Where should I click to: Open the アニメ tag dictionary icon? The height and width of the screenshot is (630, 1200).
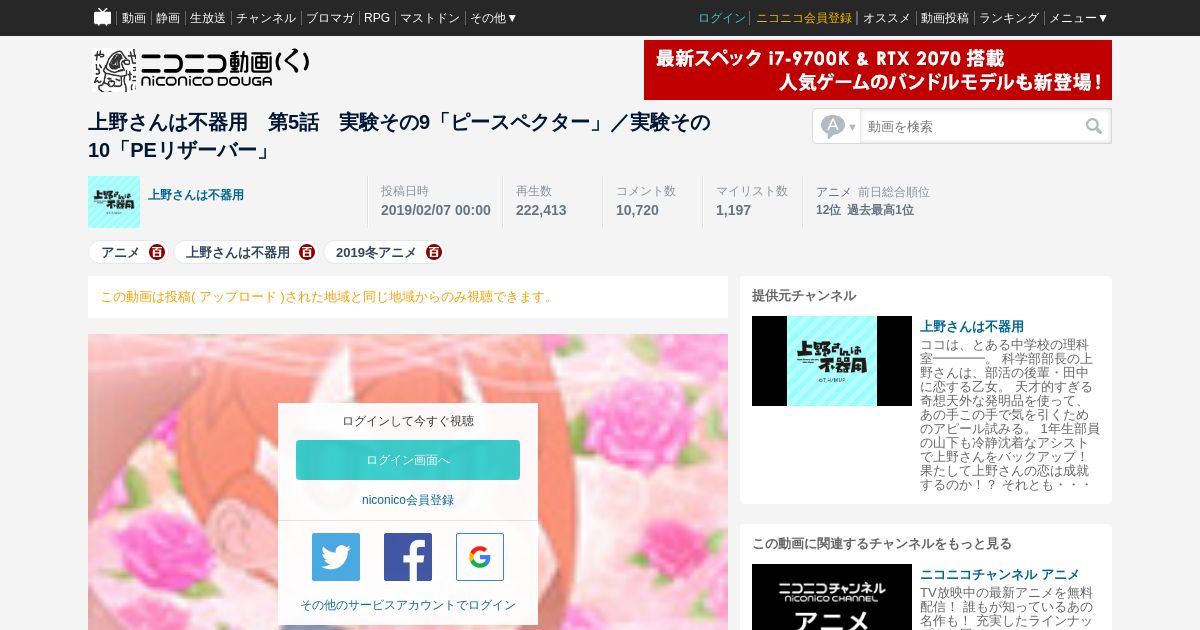157,252
